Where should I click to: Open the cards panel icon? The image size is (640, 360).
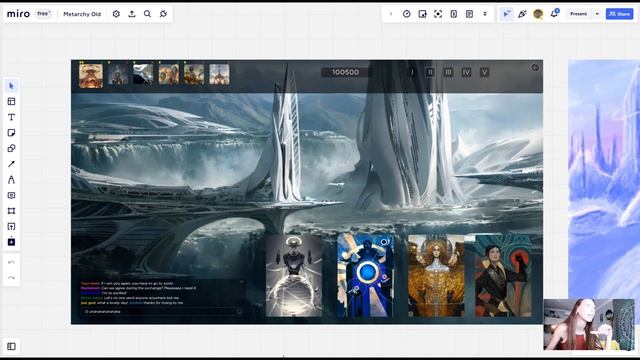pos(454,14)
